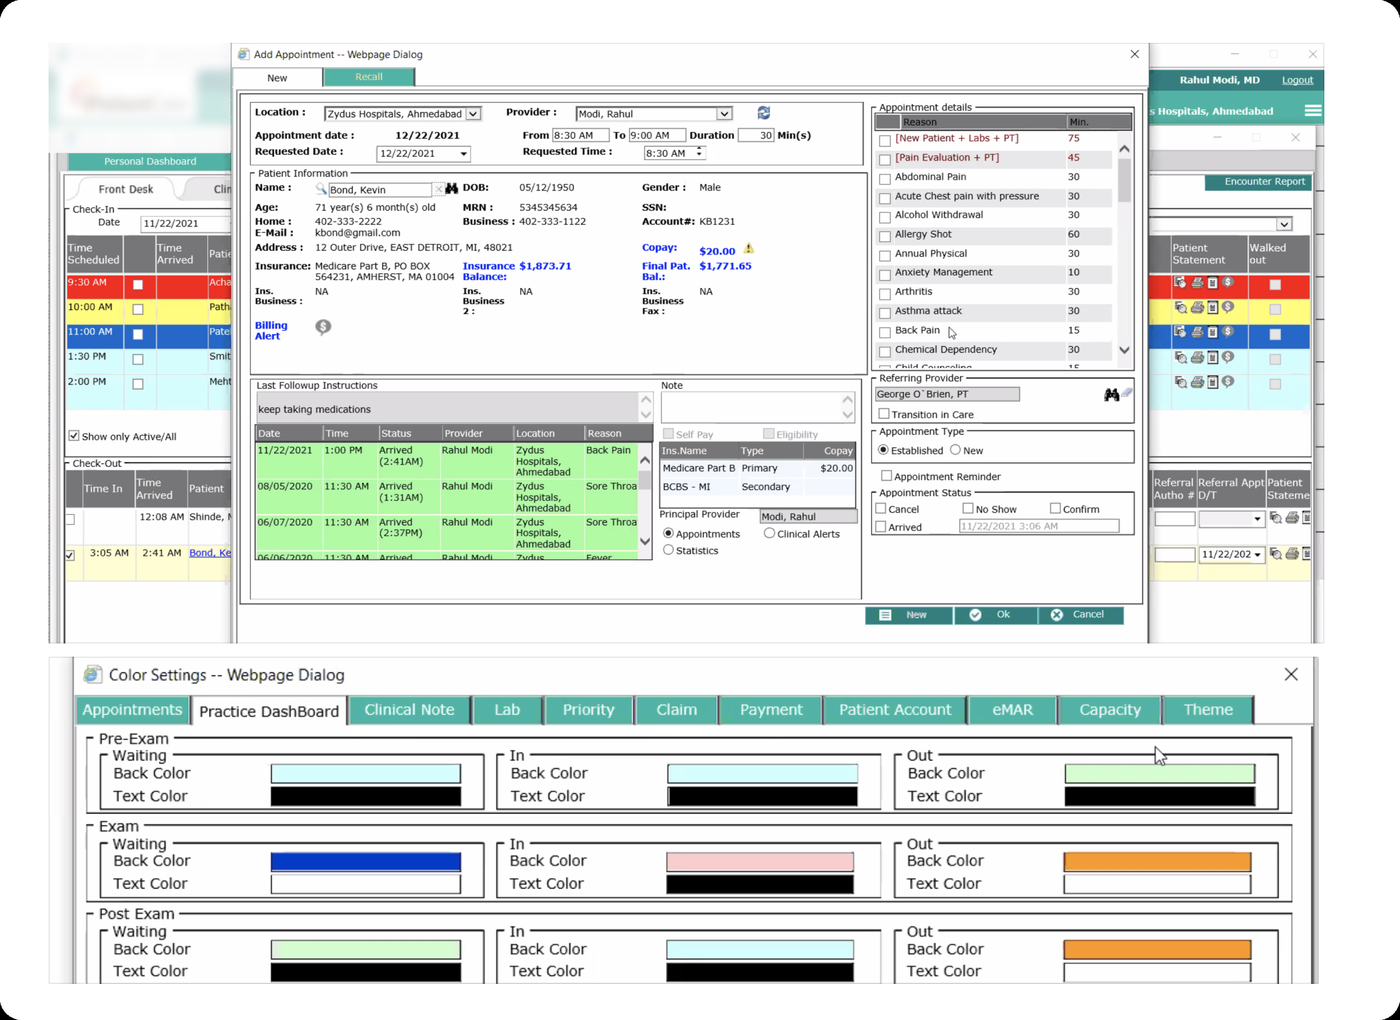Click the statement preview icon in the red row
Viewport: 1400px width, 1020px height.
point(1181,283)
